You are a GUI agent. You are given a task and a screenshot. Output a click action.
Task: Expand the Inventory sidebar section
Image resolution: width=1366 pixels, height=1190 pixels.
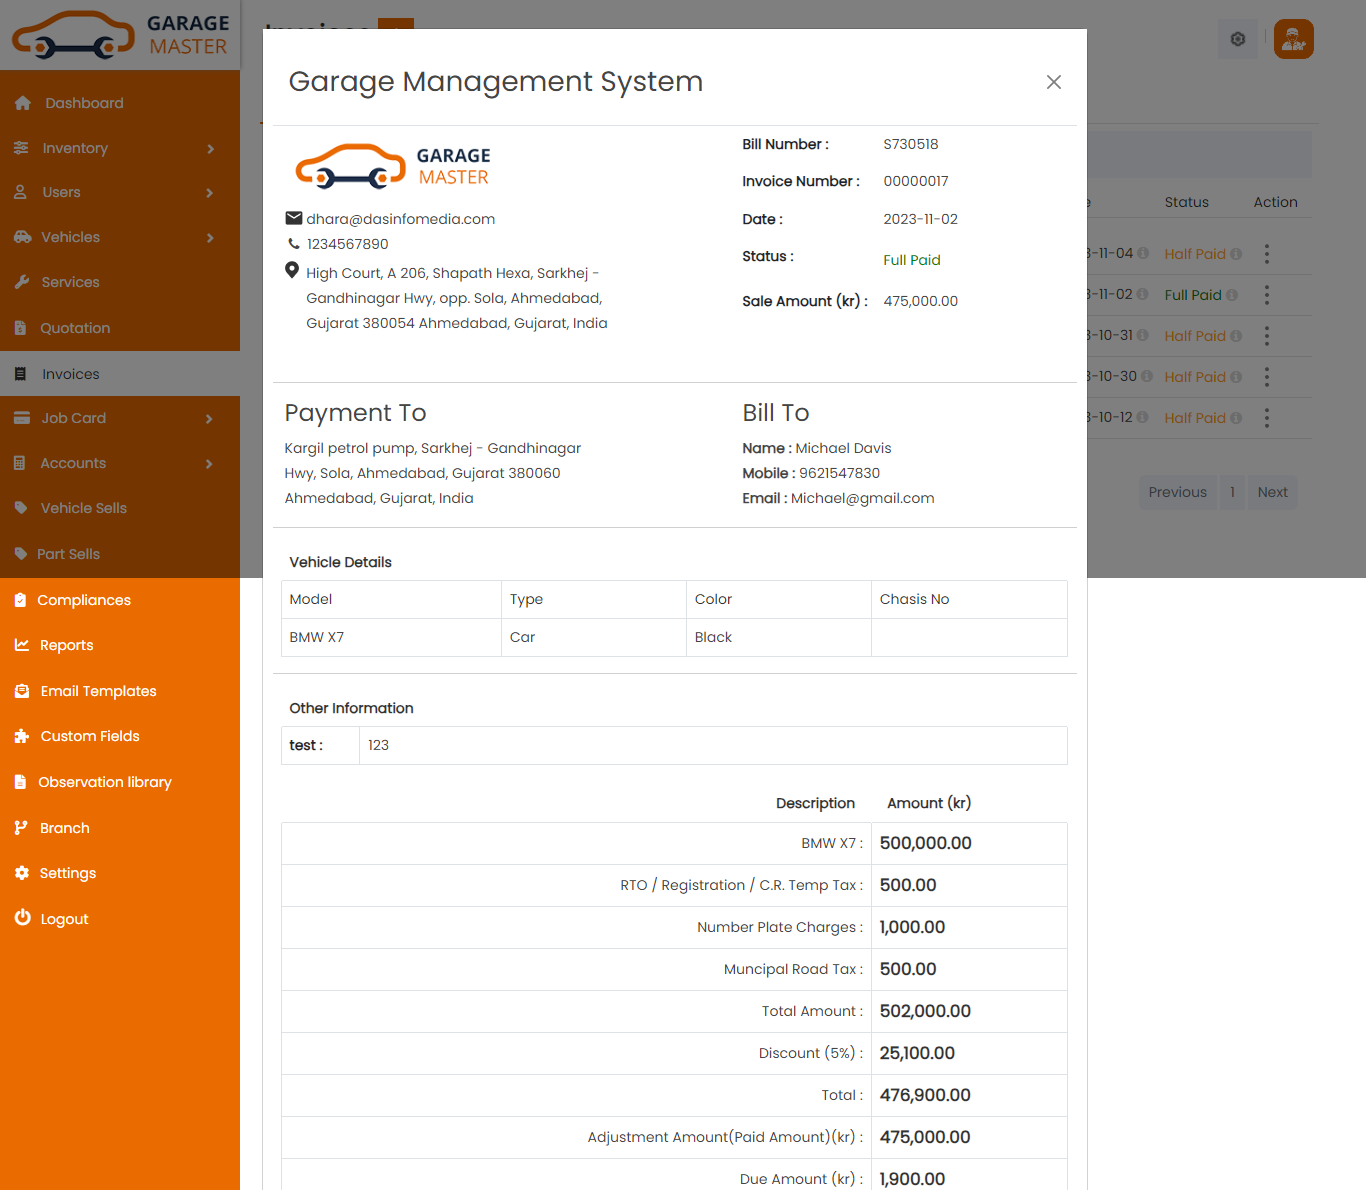coord(75,148)
